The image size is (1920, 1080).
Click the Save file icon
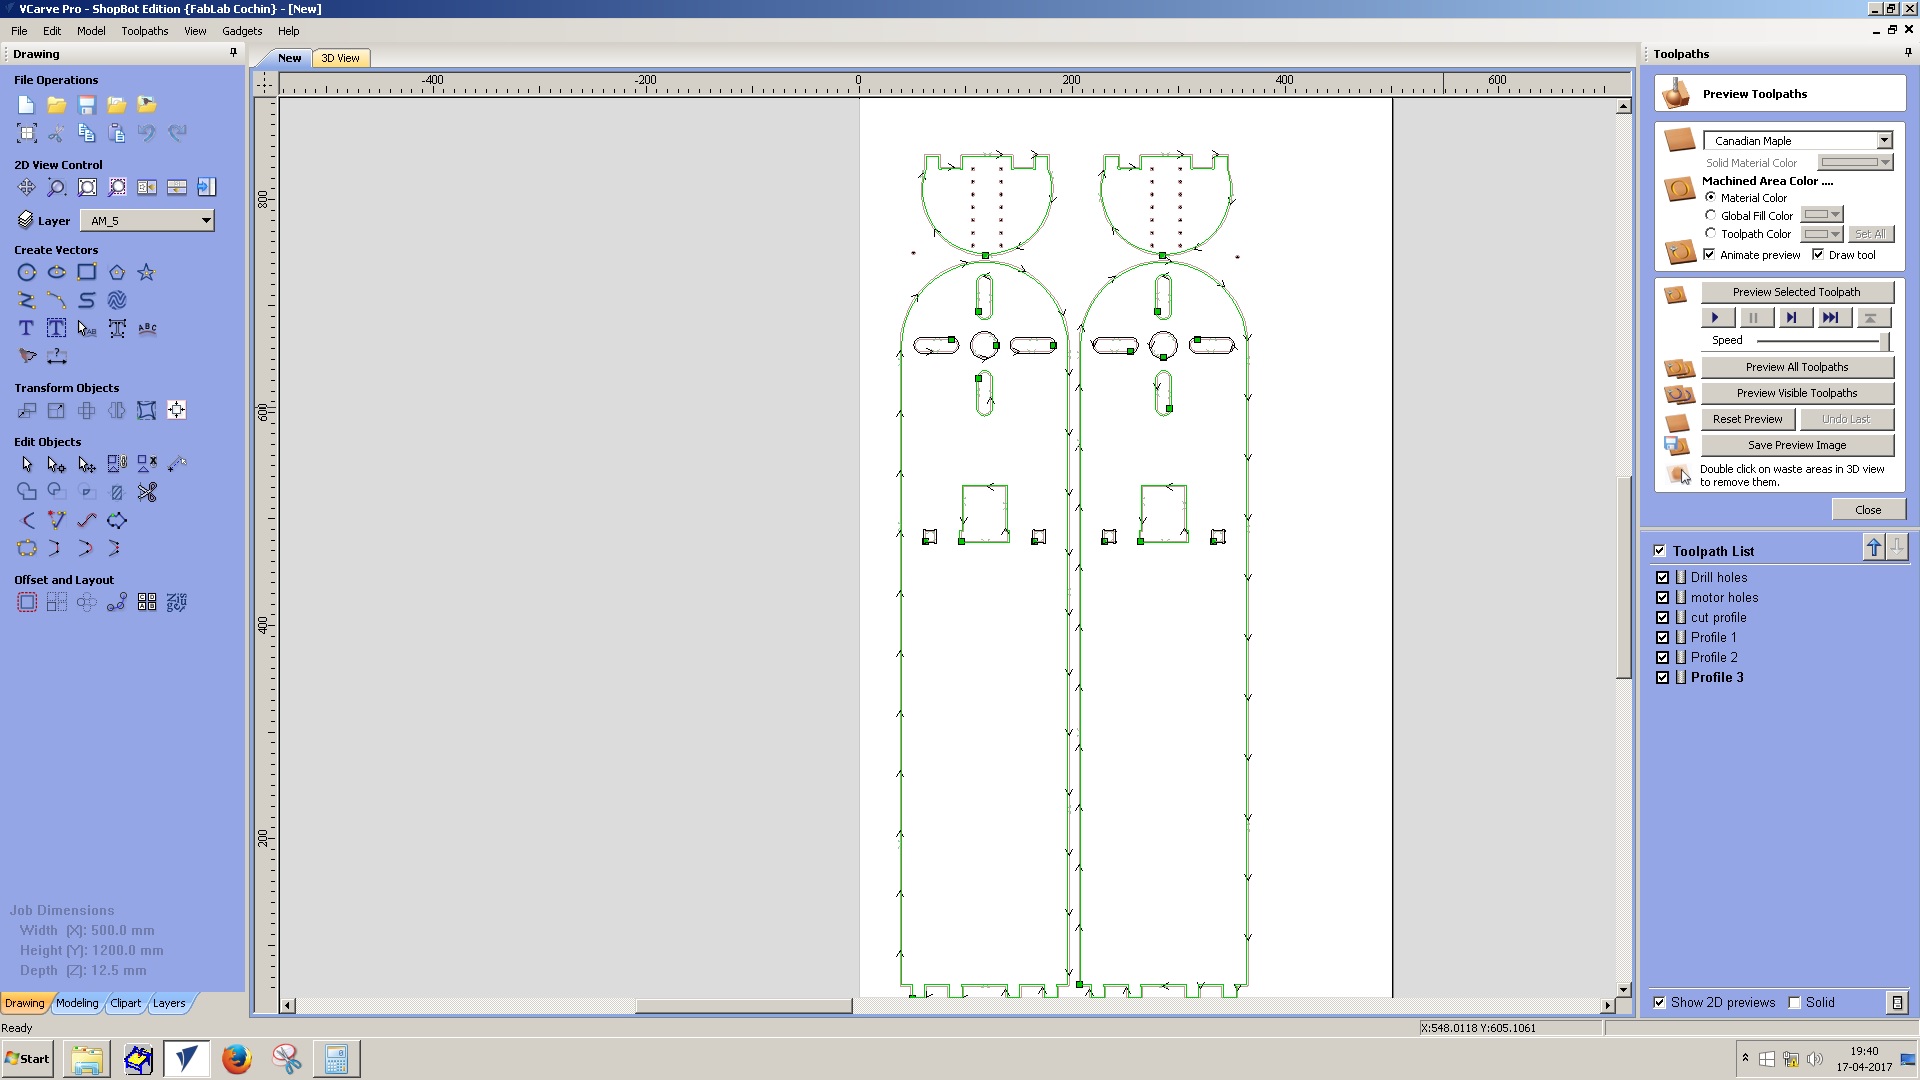click(87, 105)
